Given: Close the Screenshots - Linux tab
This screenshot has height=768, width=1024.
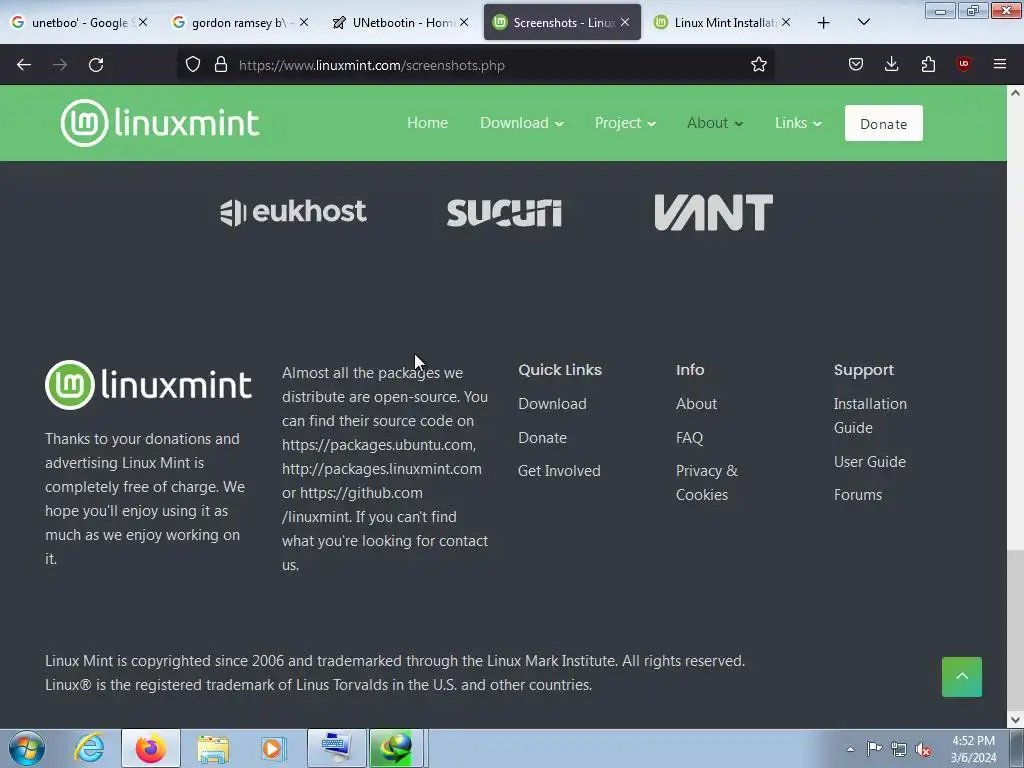Looking at the screenshot, I should [625, 22].
